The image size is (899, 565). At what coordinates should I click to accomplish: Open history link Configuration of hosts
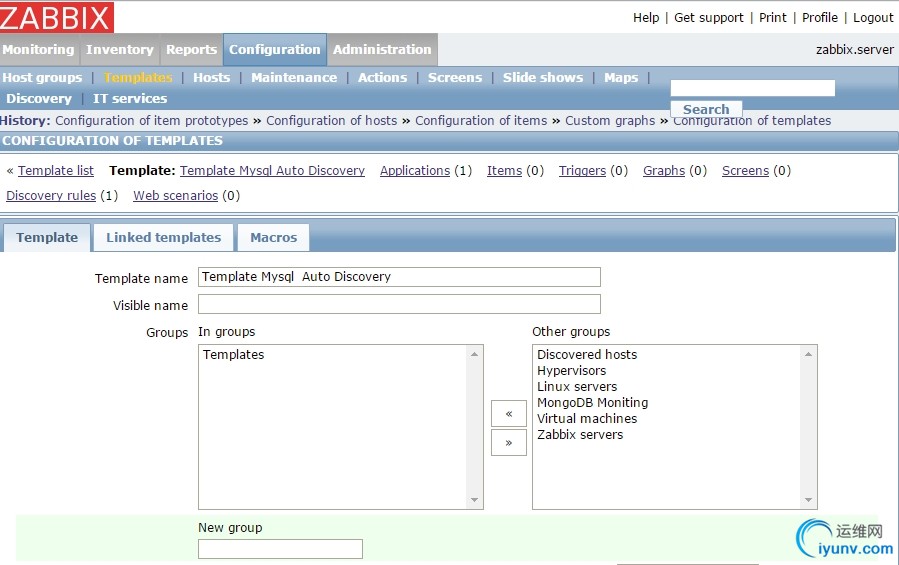tap(331, 120)
